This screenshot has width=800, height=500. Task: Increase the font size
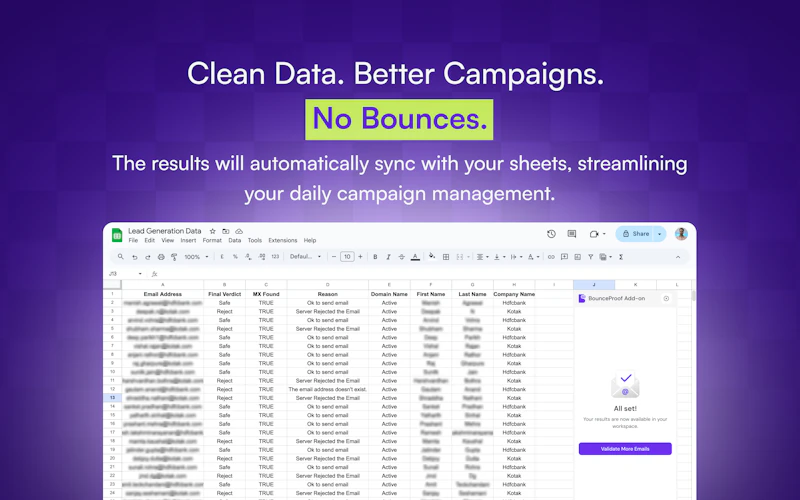[x=360, y=257]
